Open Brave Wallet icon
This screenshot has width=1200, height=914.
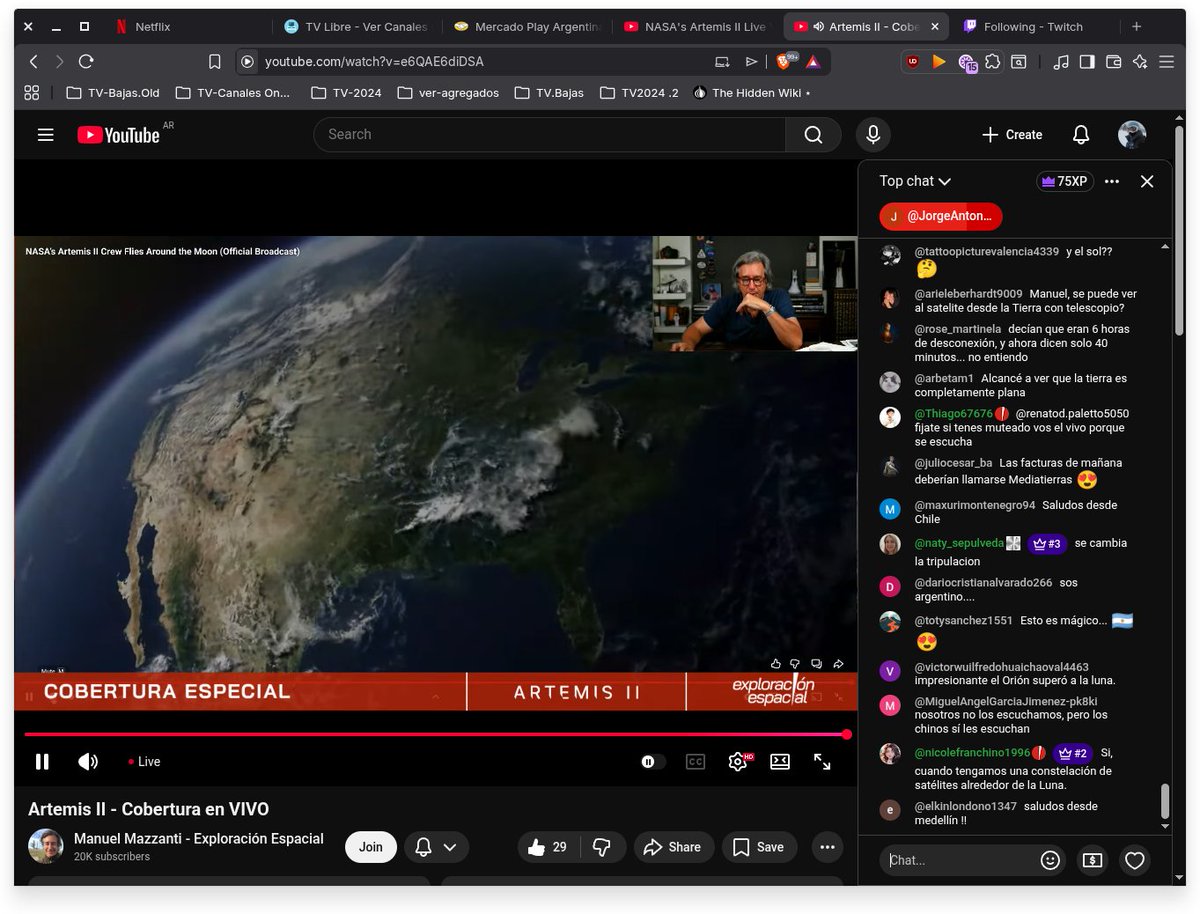pos(1114,62)
